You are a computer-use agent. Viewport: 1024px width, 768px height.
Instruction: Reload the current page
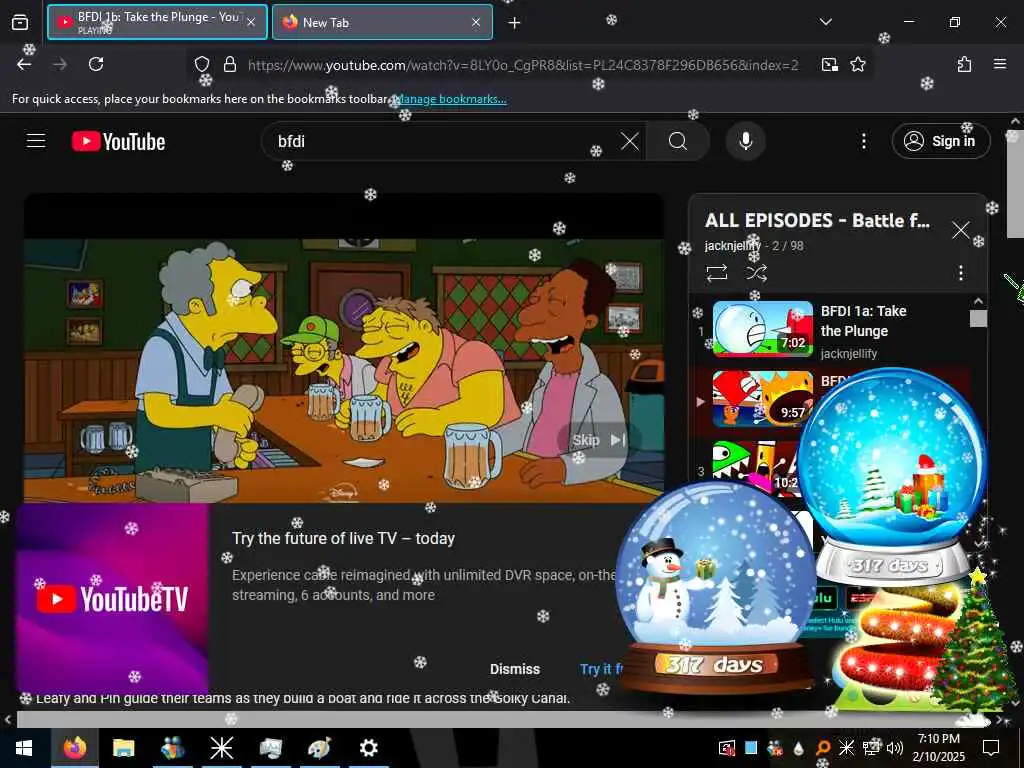[96, 64]
